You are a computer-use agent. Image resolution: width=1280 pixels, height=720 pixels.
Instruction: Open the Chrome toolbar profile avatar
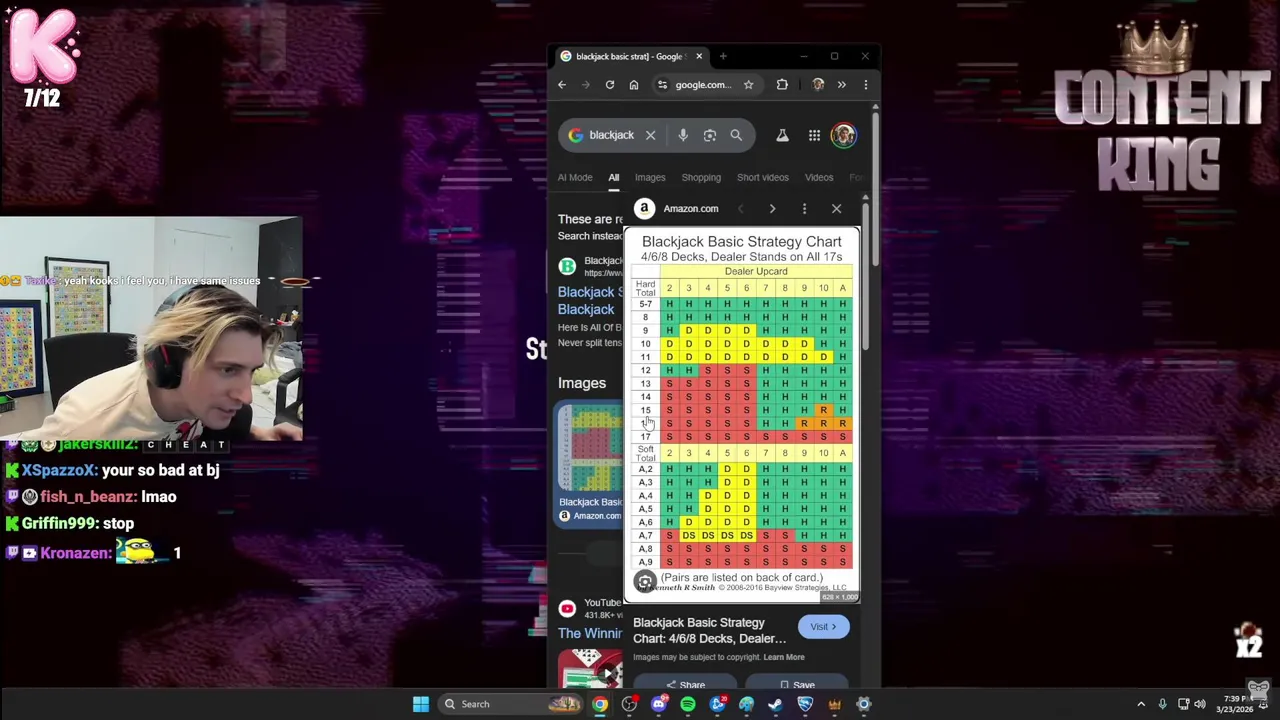pyautogui.click(x=818, y=85)
